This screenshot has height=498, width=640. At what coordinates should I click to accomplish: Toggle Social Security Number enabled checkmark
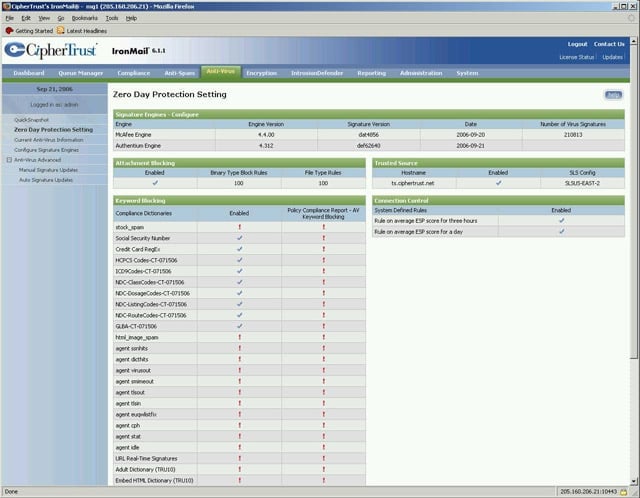240,238
